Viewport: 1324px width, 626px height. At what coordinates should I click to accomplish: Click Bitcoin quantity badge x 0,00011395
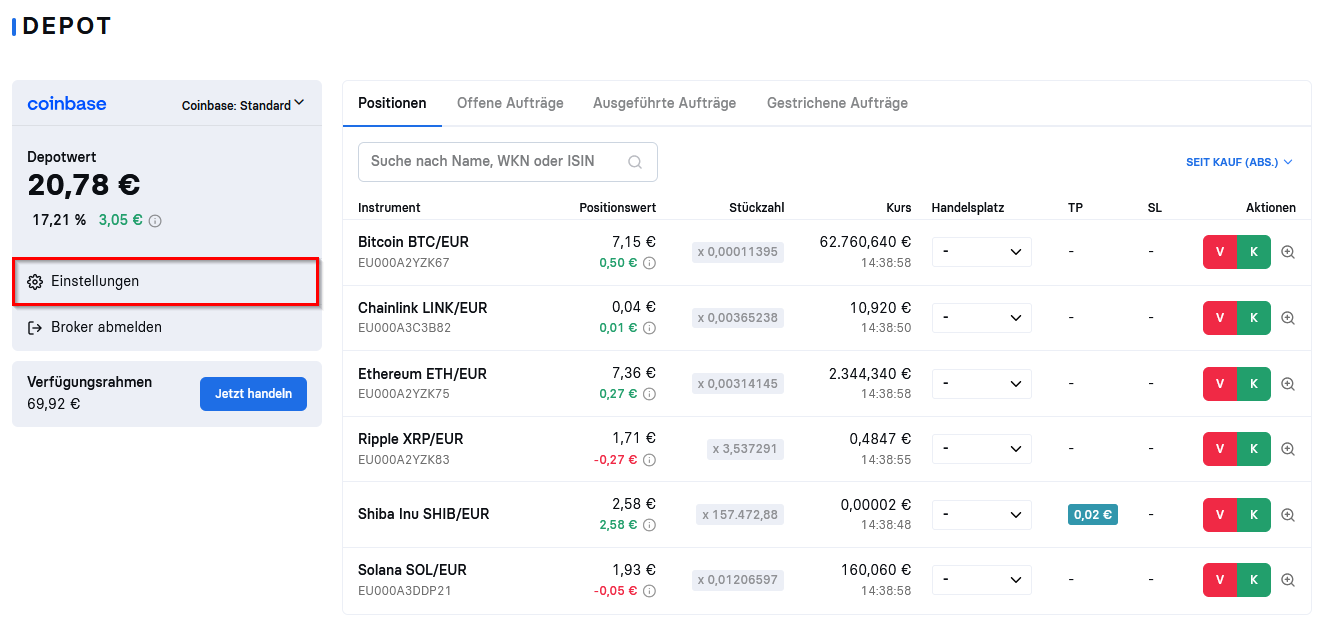738,252
